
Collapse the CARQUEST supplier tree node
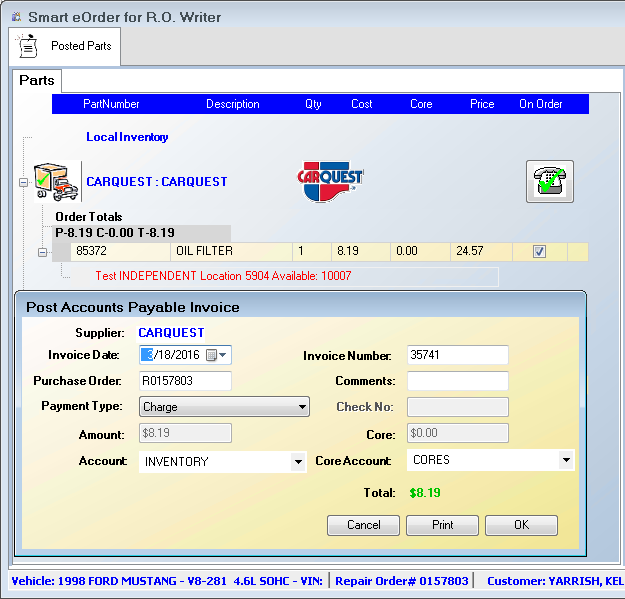pos(23,182)
